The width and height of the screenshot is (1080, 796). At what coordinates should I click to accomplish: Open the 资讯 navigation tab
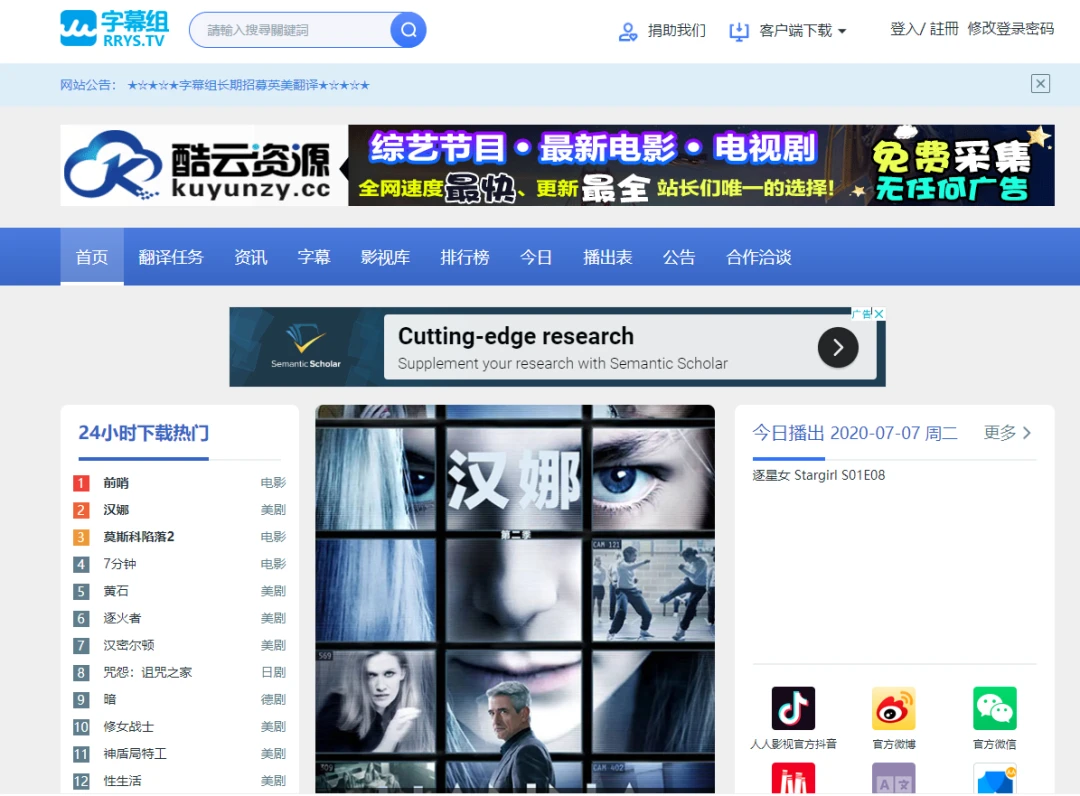[x=251, y=257]
